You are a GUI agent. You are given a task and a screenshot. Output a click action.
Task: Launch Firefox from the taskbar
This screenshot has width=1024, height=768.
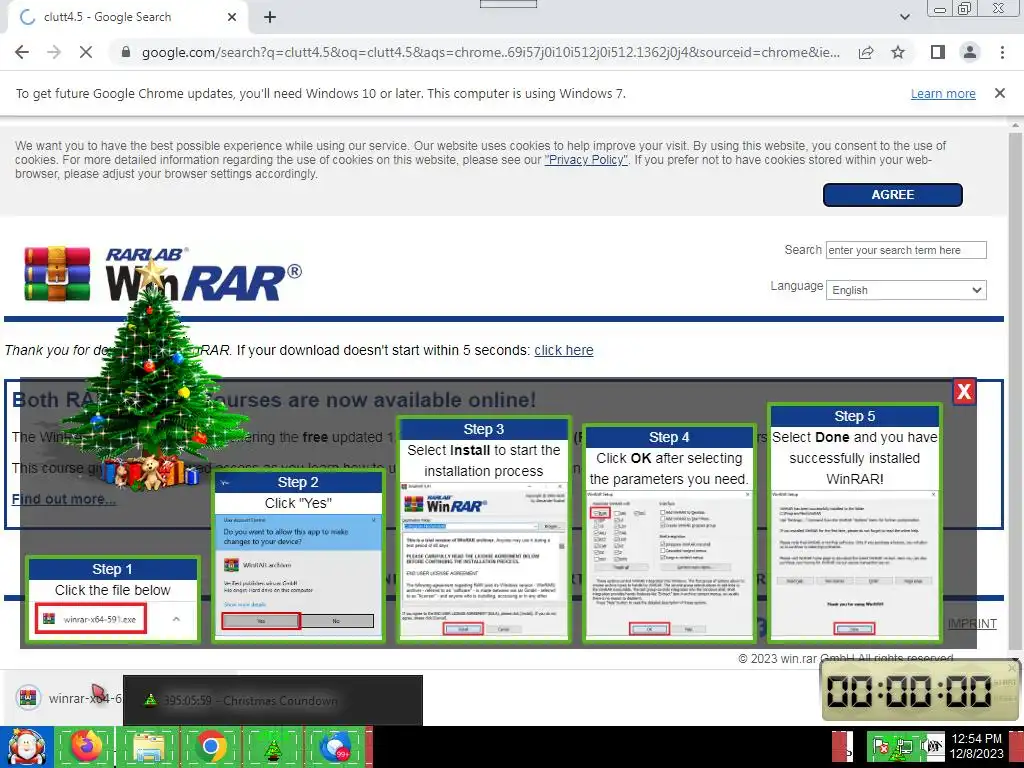86,746
